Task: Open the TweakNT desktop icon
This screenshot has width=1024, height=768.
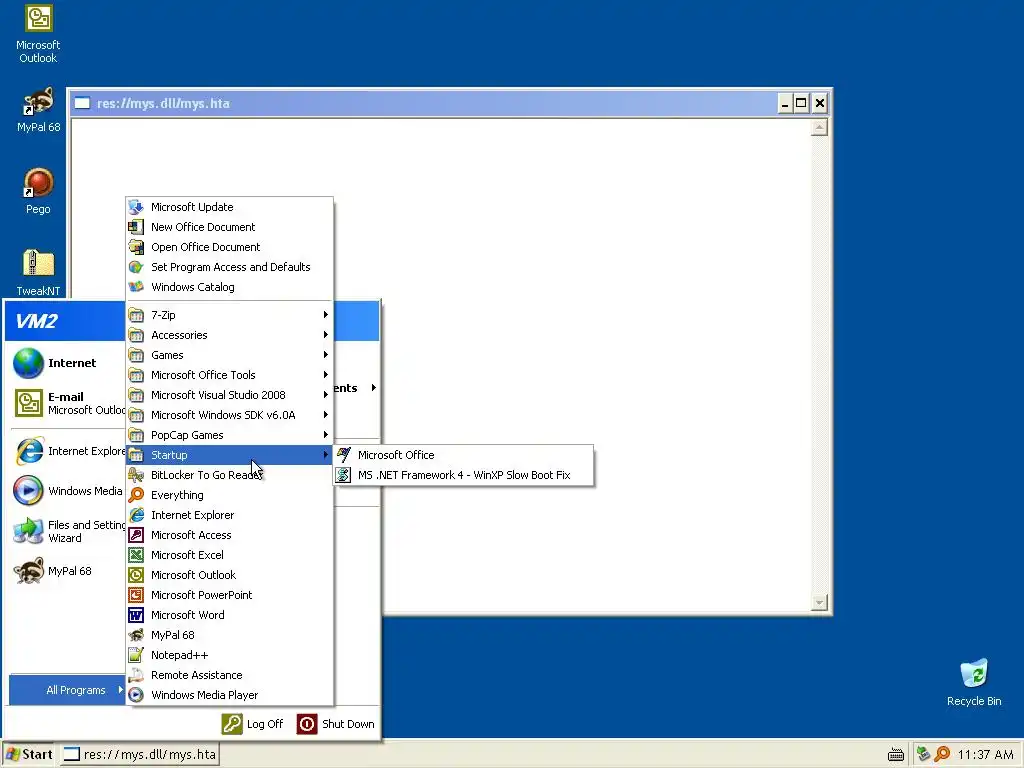Action: click(38, 273)
